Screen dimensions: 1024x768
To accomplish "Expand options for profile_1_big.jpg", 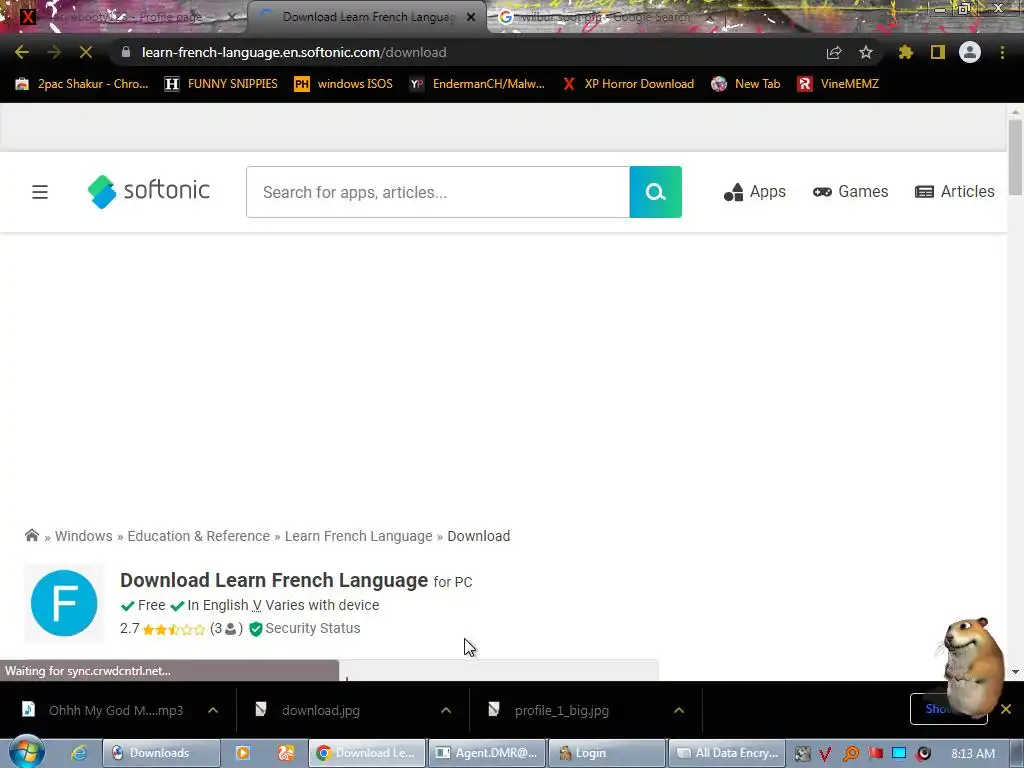I will click(x=679, y=710).
